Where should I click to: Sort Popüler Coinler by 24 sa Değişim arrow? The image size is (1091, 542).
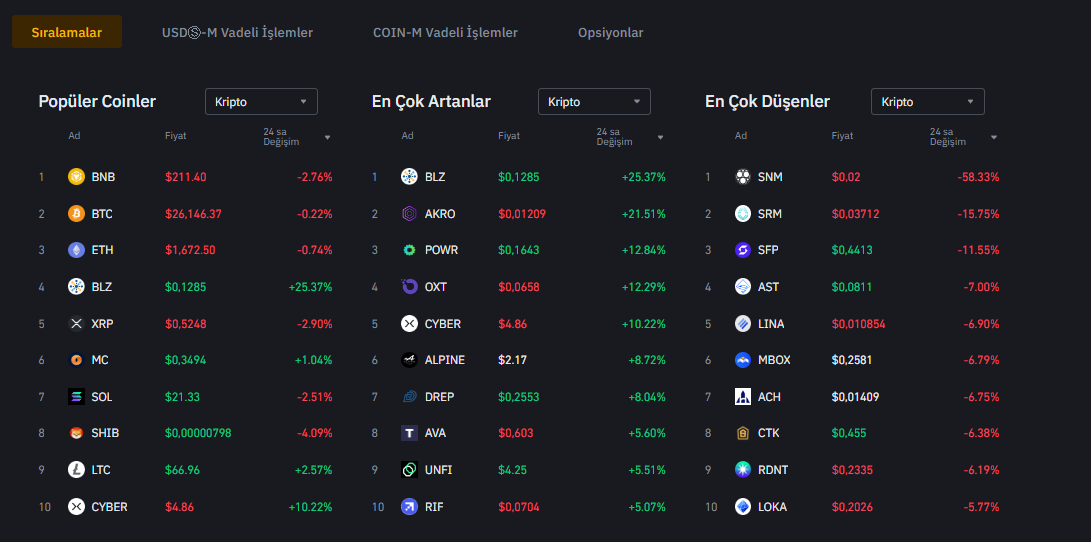click(x=327, y=137)
